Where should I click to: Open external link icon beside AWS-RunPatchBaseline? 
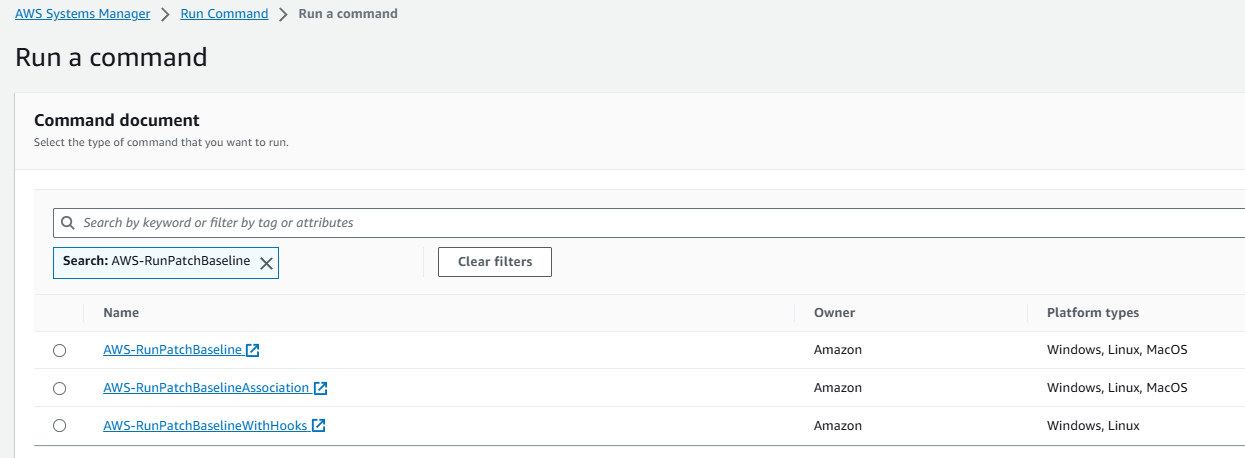tap(253, 350)
